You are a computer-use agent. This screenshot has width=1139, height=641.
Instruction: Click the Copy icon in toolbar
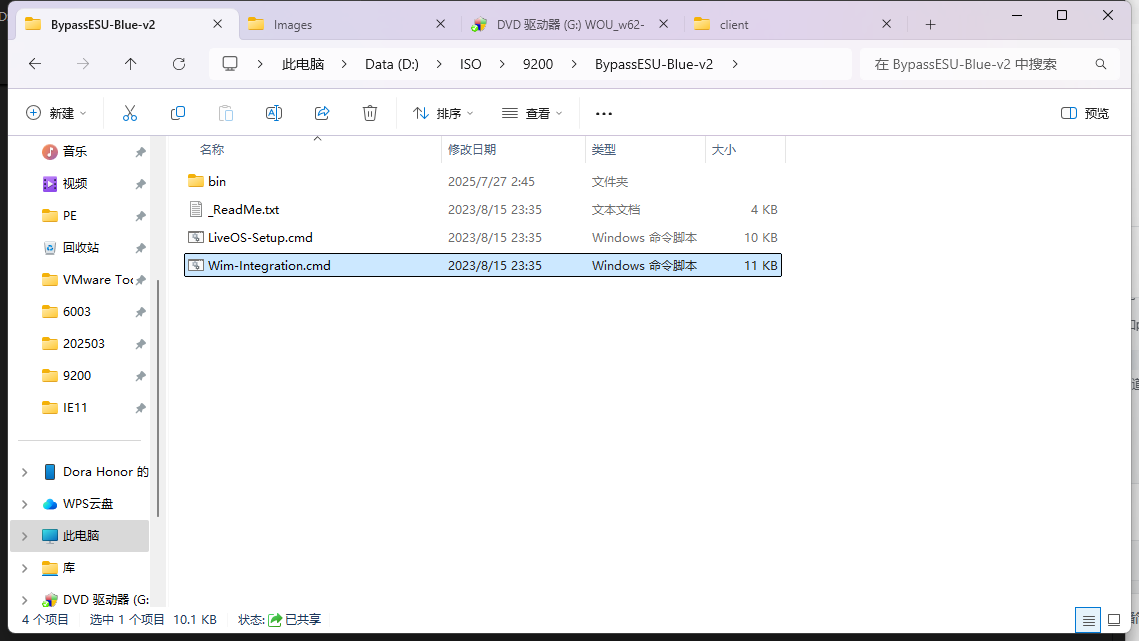tap(178, 113)
